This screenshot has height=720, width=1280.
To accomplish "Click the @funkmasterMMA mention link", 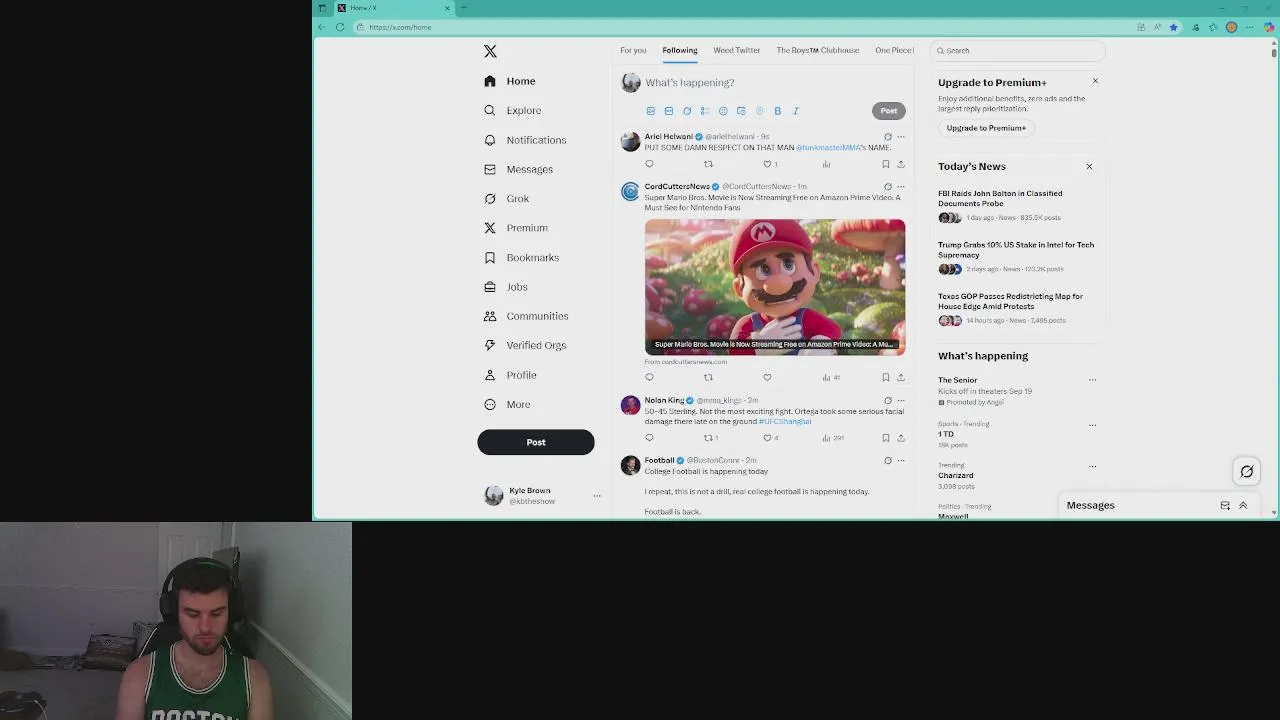I will (828, 148).
